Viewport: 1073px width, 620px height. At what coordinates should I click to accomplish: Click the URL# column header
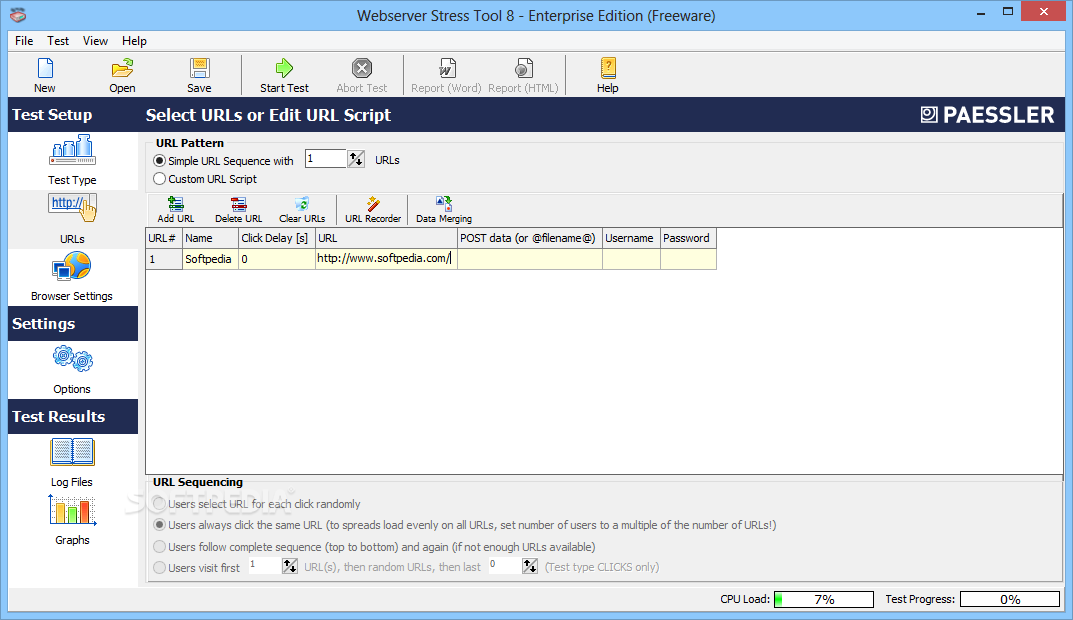[x=164, y=238]
